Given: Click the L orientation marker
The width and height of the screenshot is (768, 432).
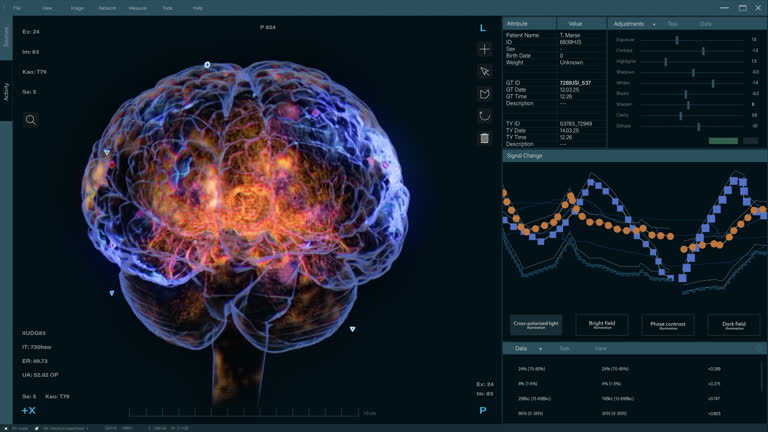Looking at the screenshot, I should (x=483, y=28).
